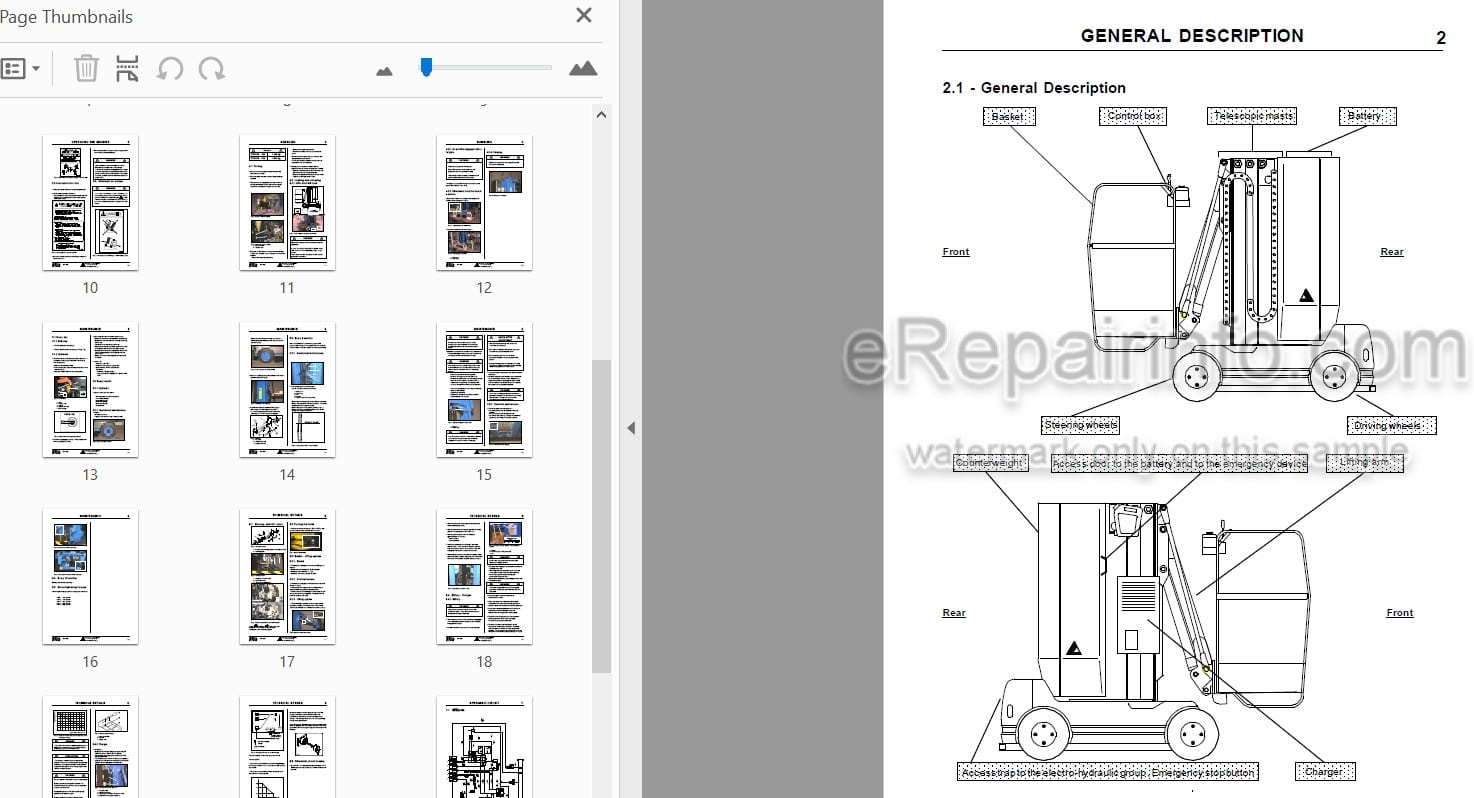The height and width of the screenshot is (798, 1474).
Task: Click the 'Counterweight' label
Action: (x=989, y=463)
